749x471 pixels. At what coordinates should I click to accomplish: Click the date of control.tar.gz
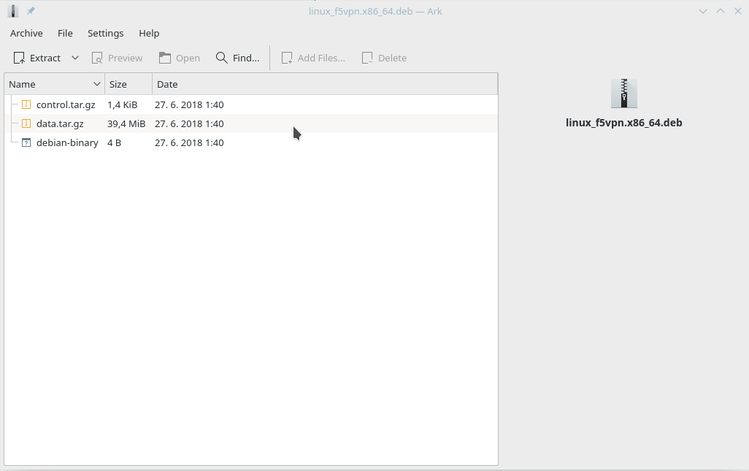(x=189, y=105)
